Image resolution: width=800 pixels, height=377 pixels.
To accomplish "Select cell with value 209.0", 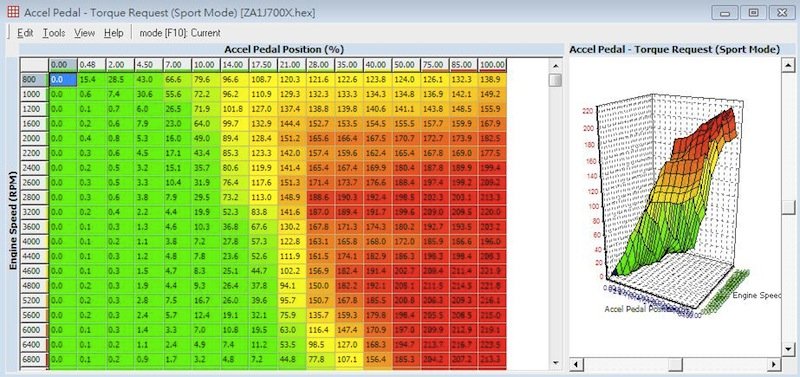I will pyautogui.click(x=435, y=212).
